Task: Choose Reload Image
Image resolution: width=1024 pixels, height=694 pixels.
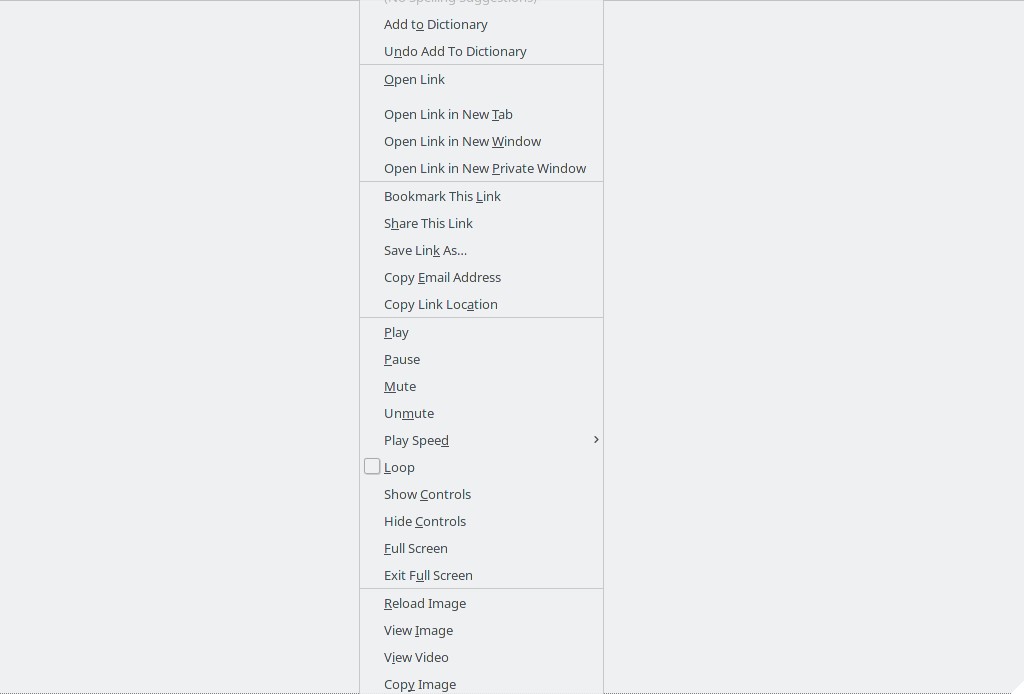Action: [x=481, y=604]
